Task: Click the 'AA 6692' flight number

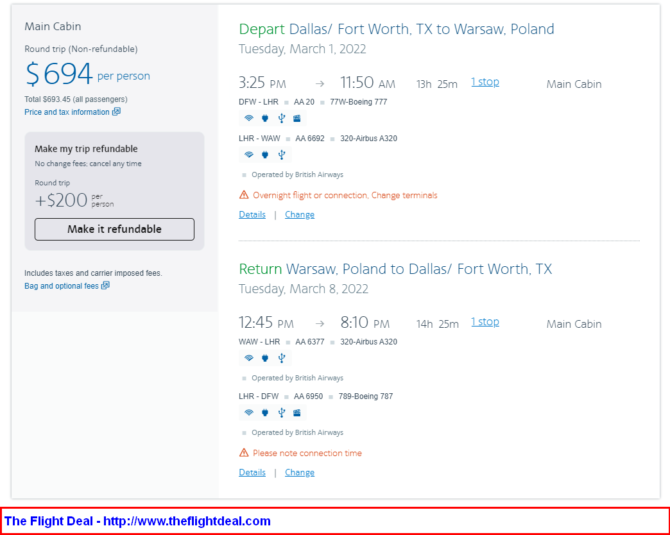Action: [x=310, y=138]
